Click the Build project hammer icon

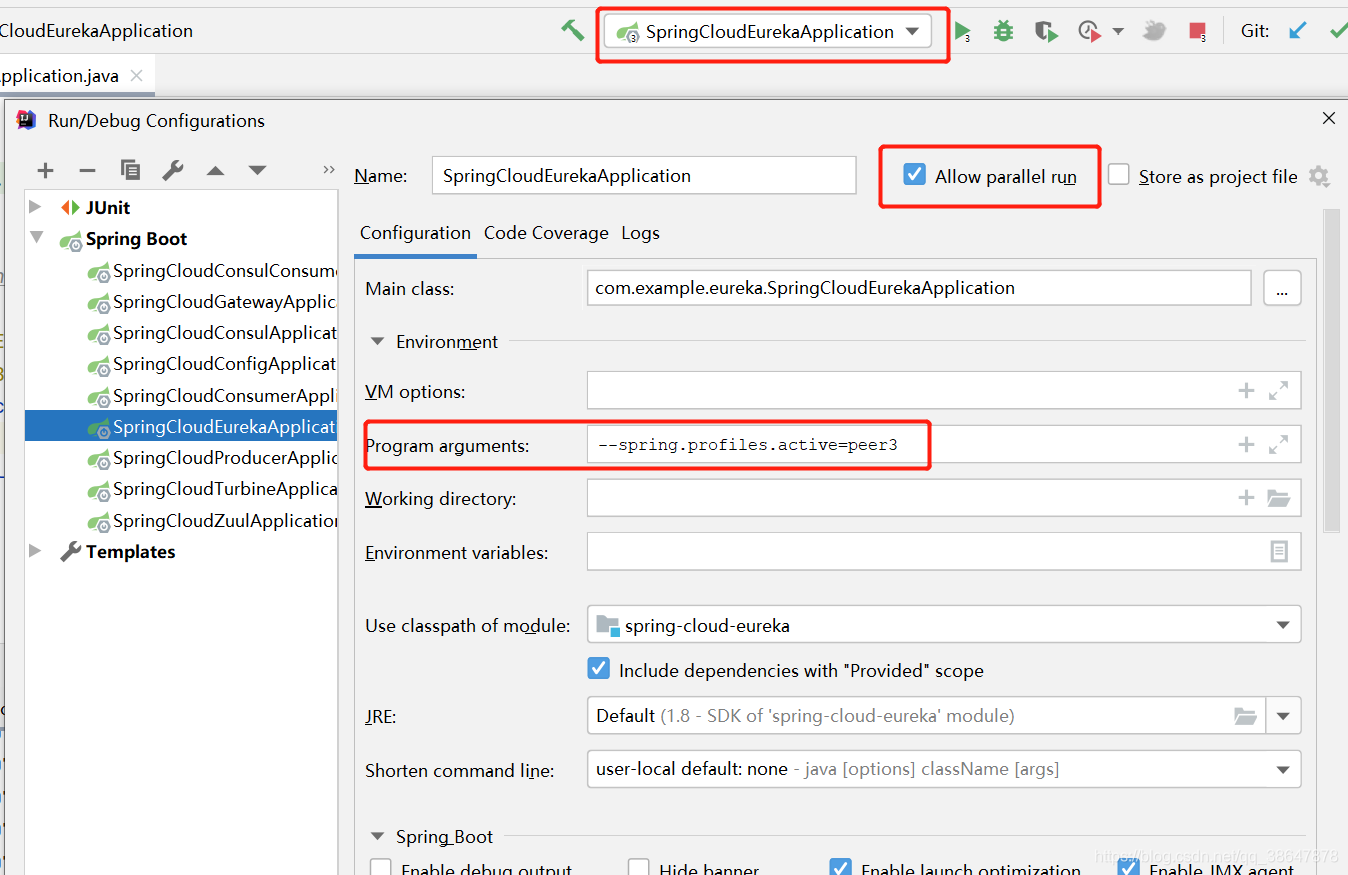coord(572,31)
